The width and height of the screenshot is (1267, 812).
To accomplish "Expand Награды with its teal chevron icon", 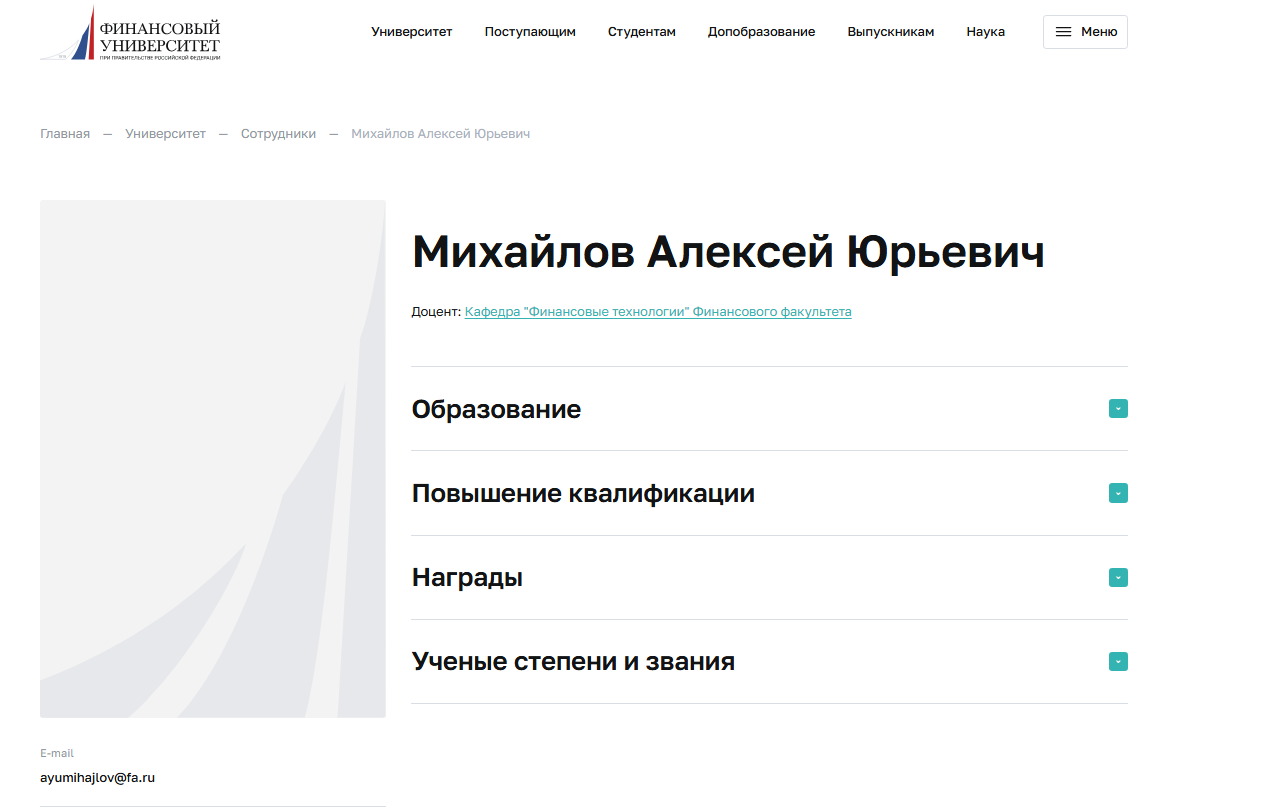I will 1118,578.
